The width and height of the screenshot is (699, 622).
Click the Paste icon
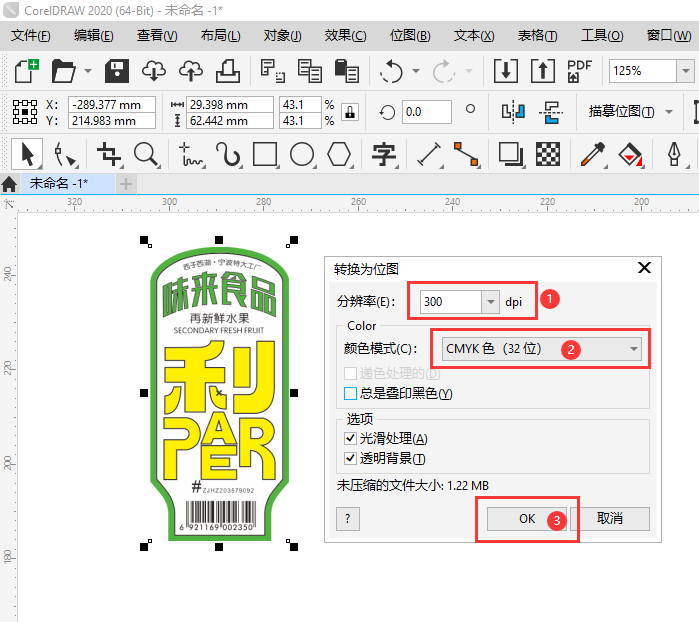pos(347,71)
